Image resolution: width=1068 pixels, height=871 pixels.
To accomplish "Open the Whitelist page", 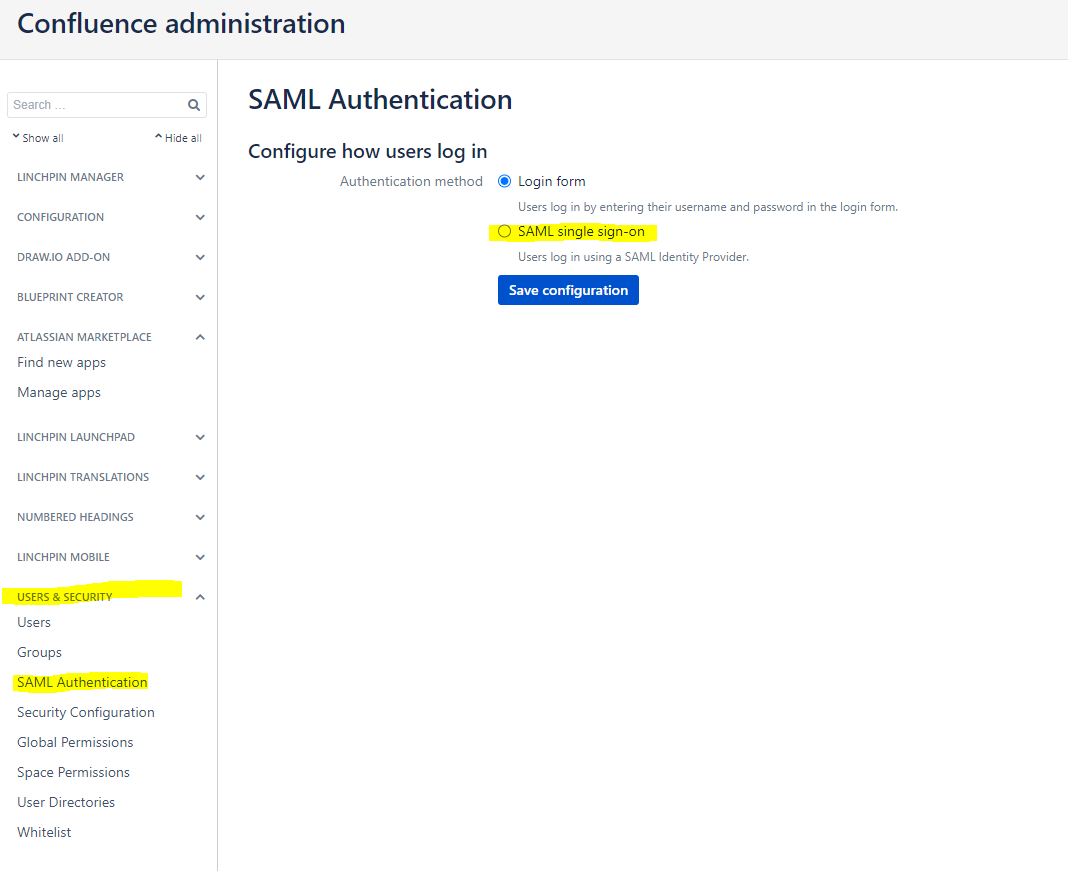I will point(44,832).
